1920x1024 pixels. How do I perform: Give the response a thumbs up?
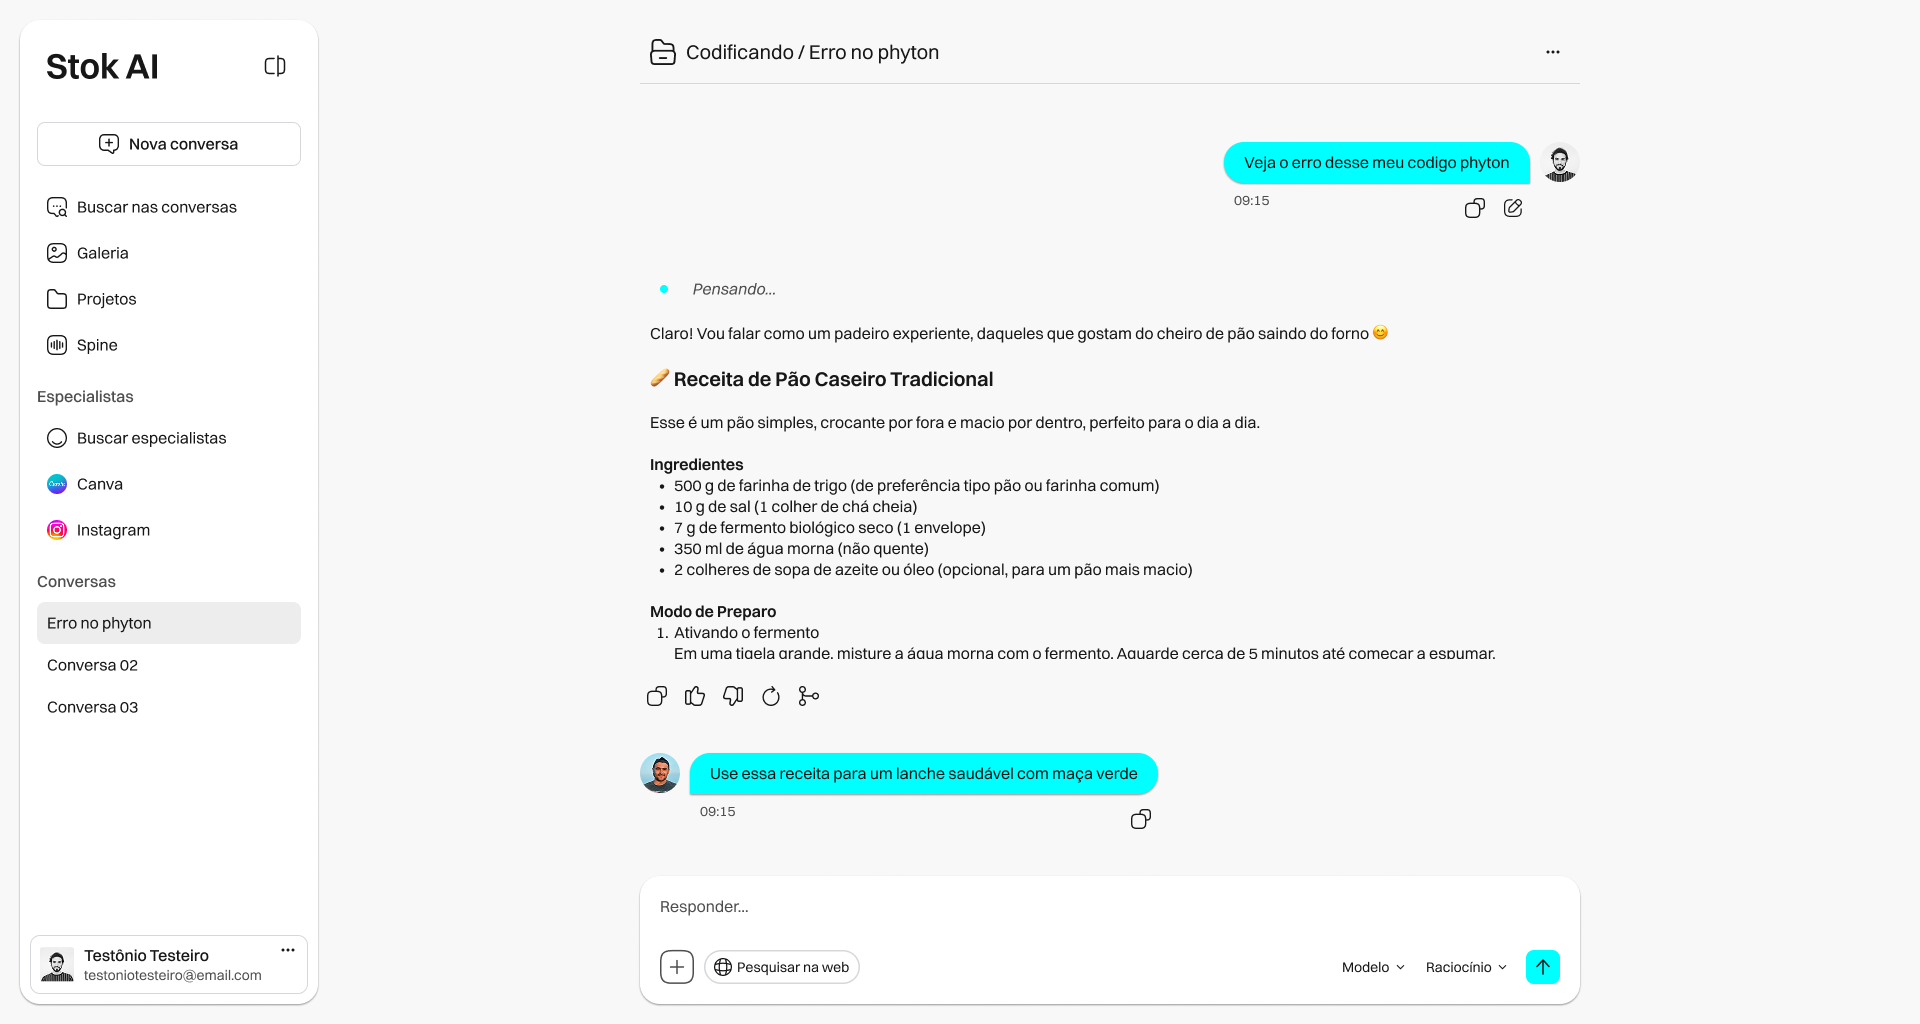(694, 696)
